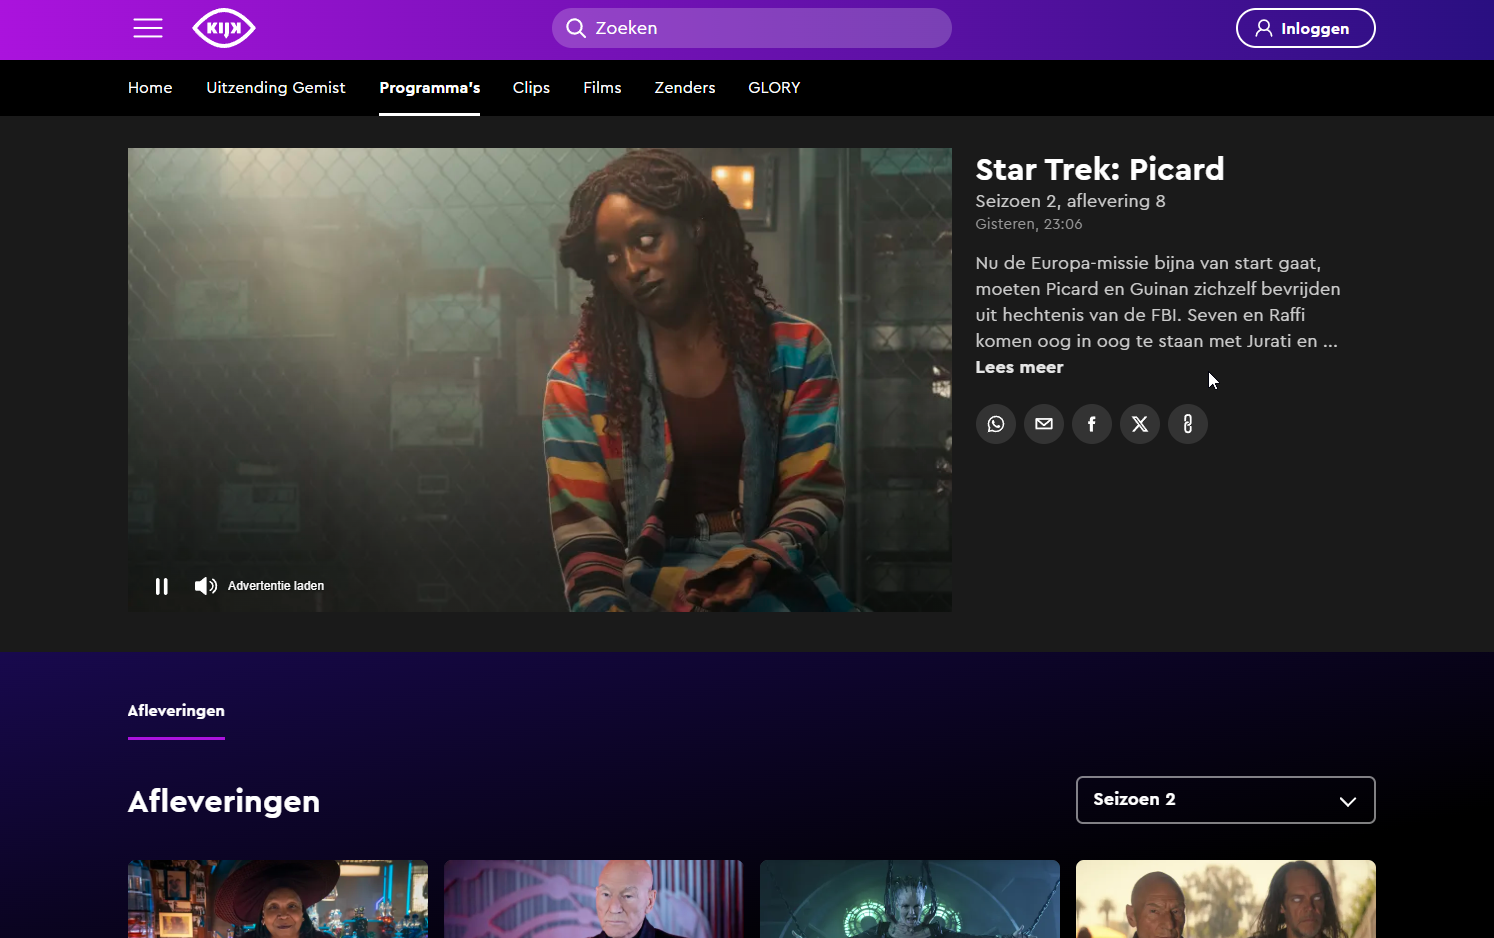
Task: Share episode via WhatsApp
Action: tap(995, 424)
